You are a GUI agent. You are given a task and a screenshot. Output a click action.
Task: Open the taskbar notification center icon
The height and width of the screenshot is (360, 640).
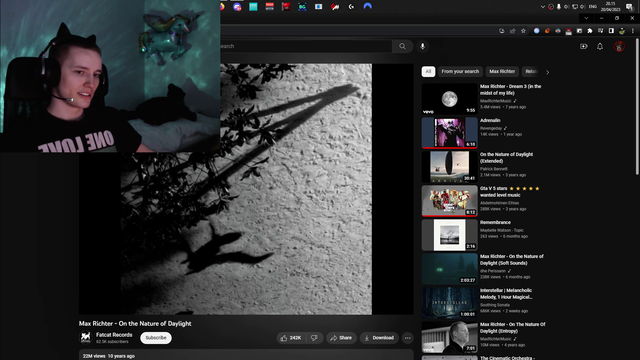[x=630, y=7]
